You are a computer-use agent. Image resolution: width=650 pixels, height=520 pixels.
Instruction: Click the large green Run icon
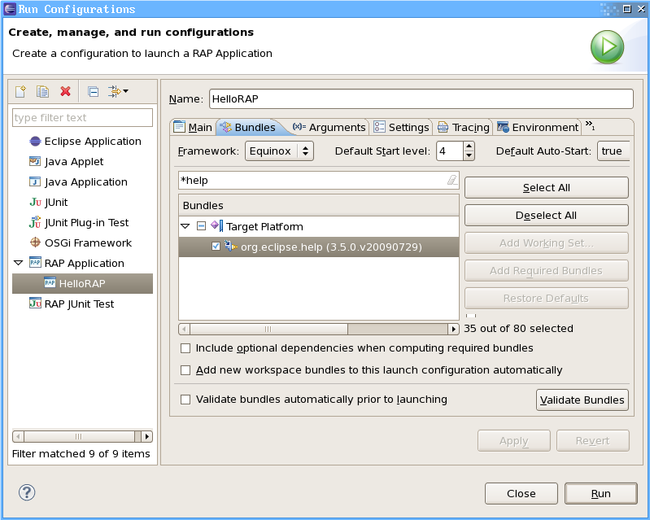(607, 47)
